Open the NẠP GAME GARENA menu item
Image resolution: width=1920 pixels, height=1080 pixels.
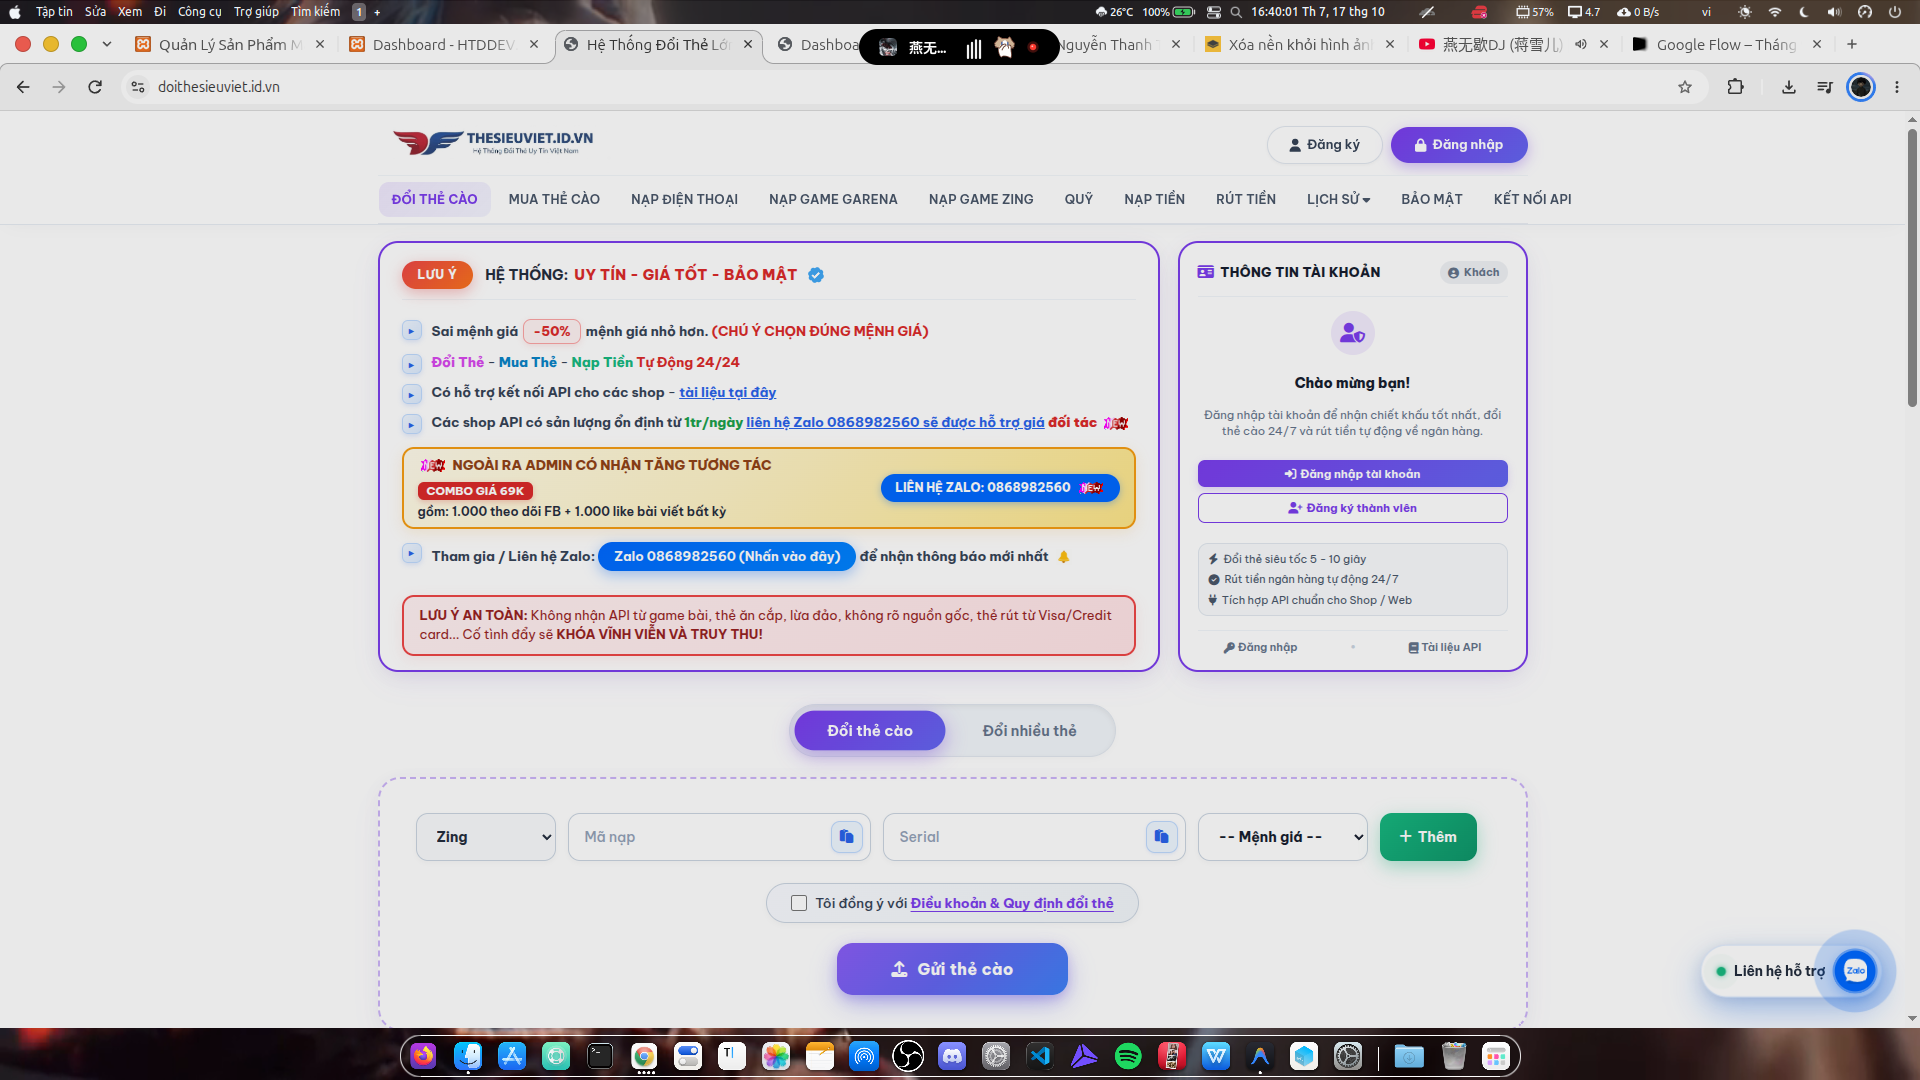point(833,199)
